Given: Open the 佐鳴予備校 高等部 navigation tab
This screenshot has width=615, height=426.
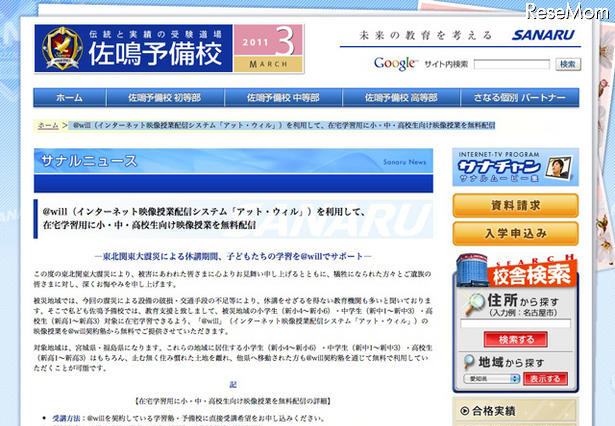Looking at the screenshot, I should (401, 98).
